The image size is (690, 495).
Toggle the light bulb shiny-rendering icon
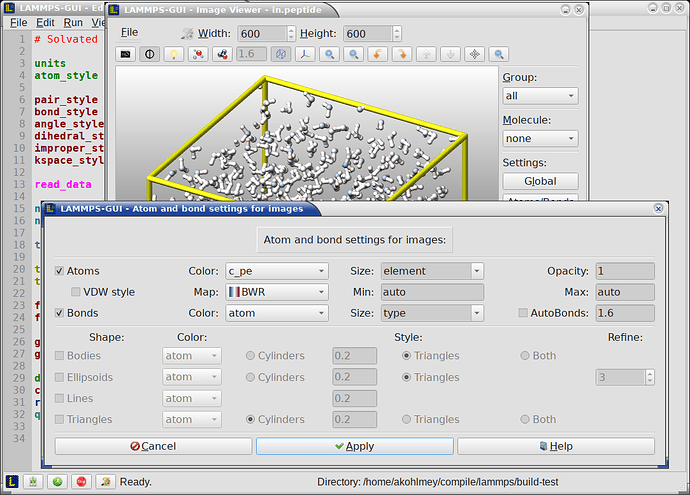174,54
